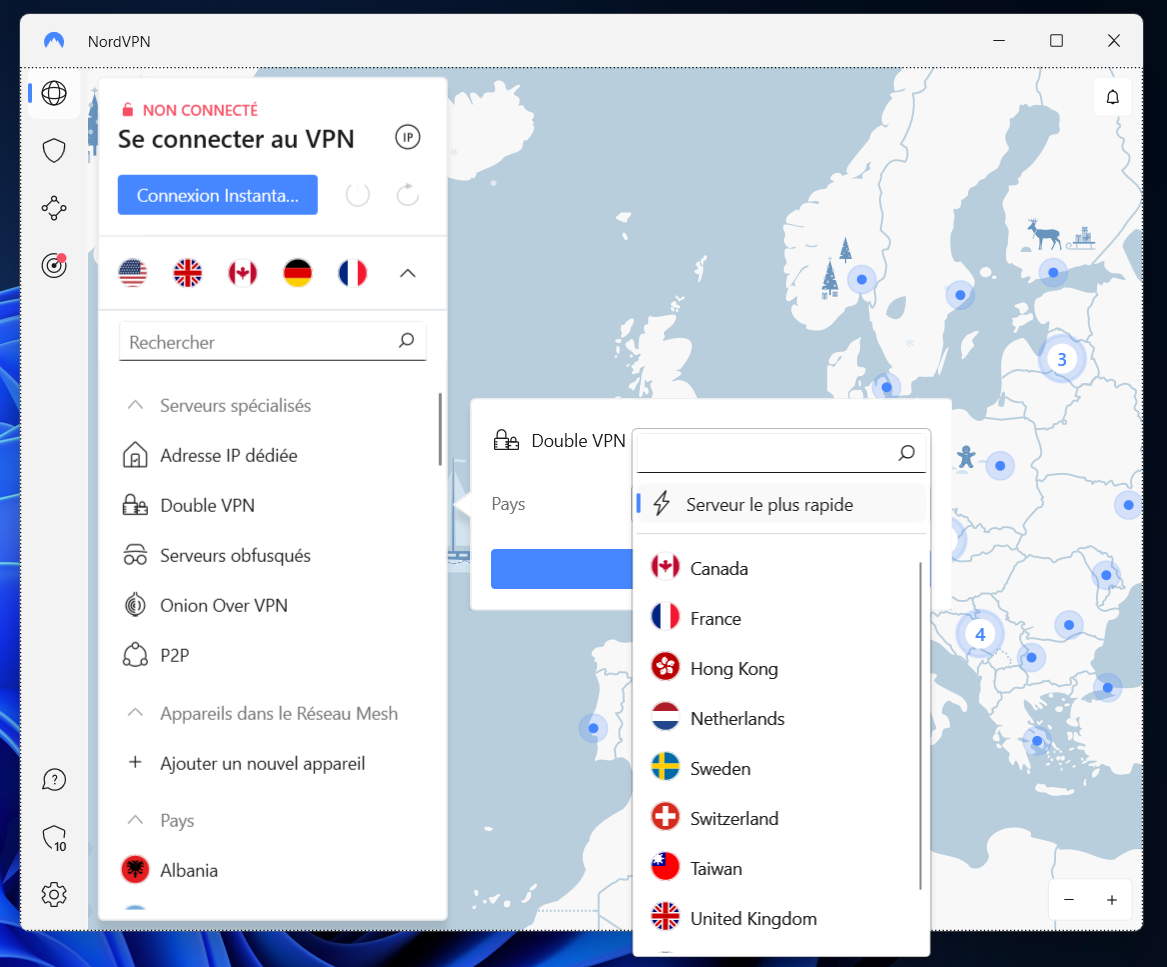Show IP address info icon
Screen dimensions: 1167x967
(407, 137)
